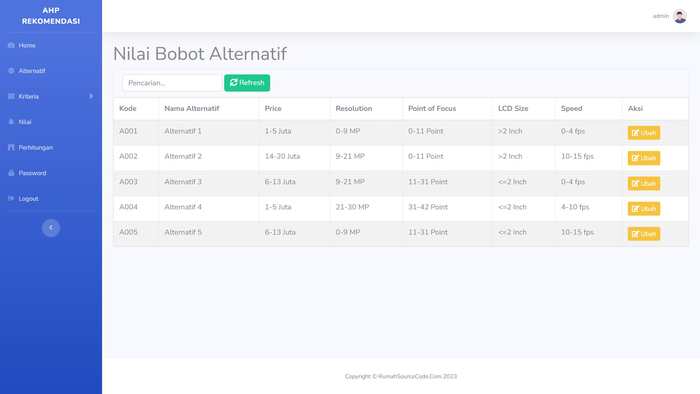The image size is (700, 394).
Task: Click Ubah for Alternatif 2
Action: (x=644, y=158)
